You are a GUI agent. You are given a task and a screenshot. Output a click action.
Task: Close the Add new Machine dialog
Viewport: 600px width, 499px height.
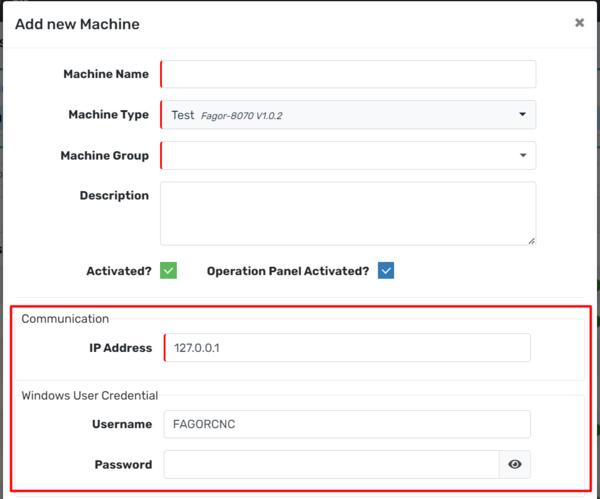click(x=579, y=23)
